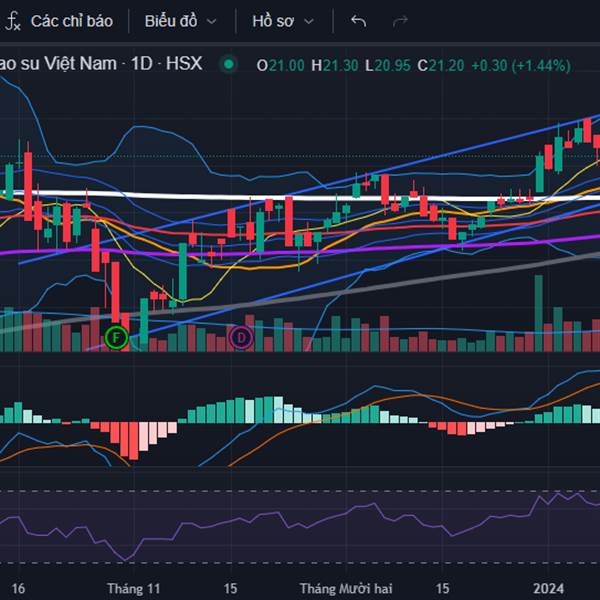Click the purple D dividend marker
Screen dimensions: 600x600
(241, 338)
